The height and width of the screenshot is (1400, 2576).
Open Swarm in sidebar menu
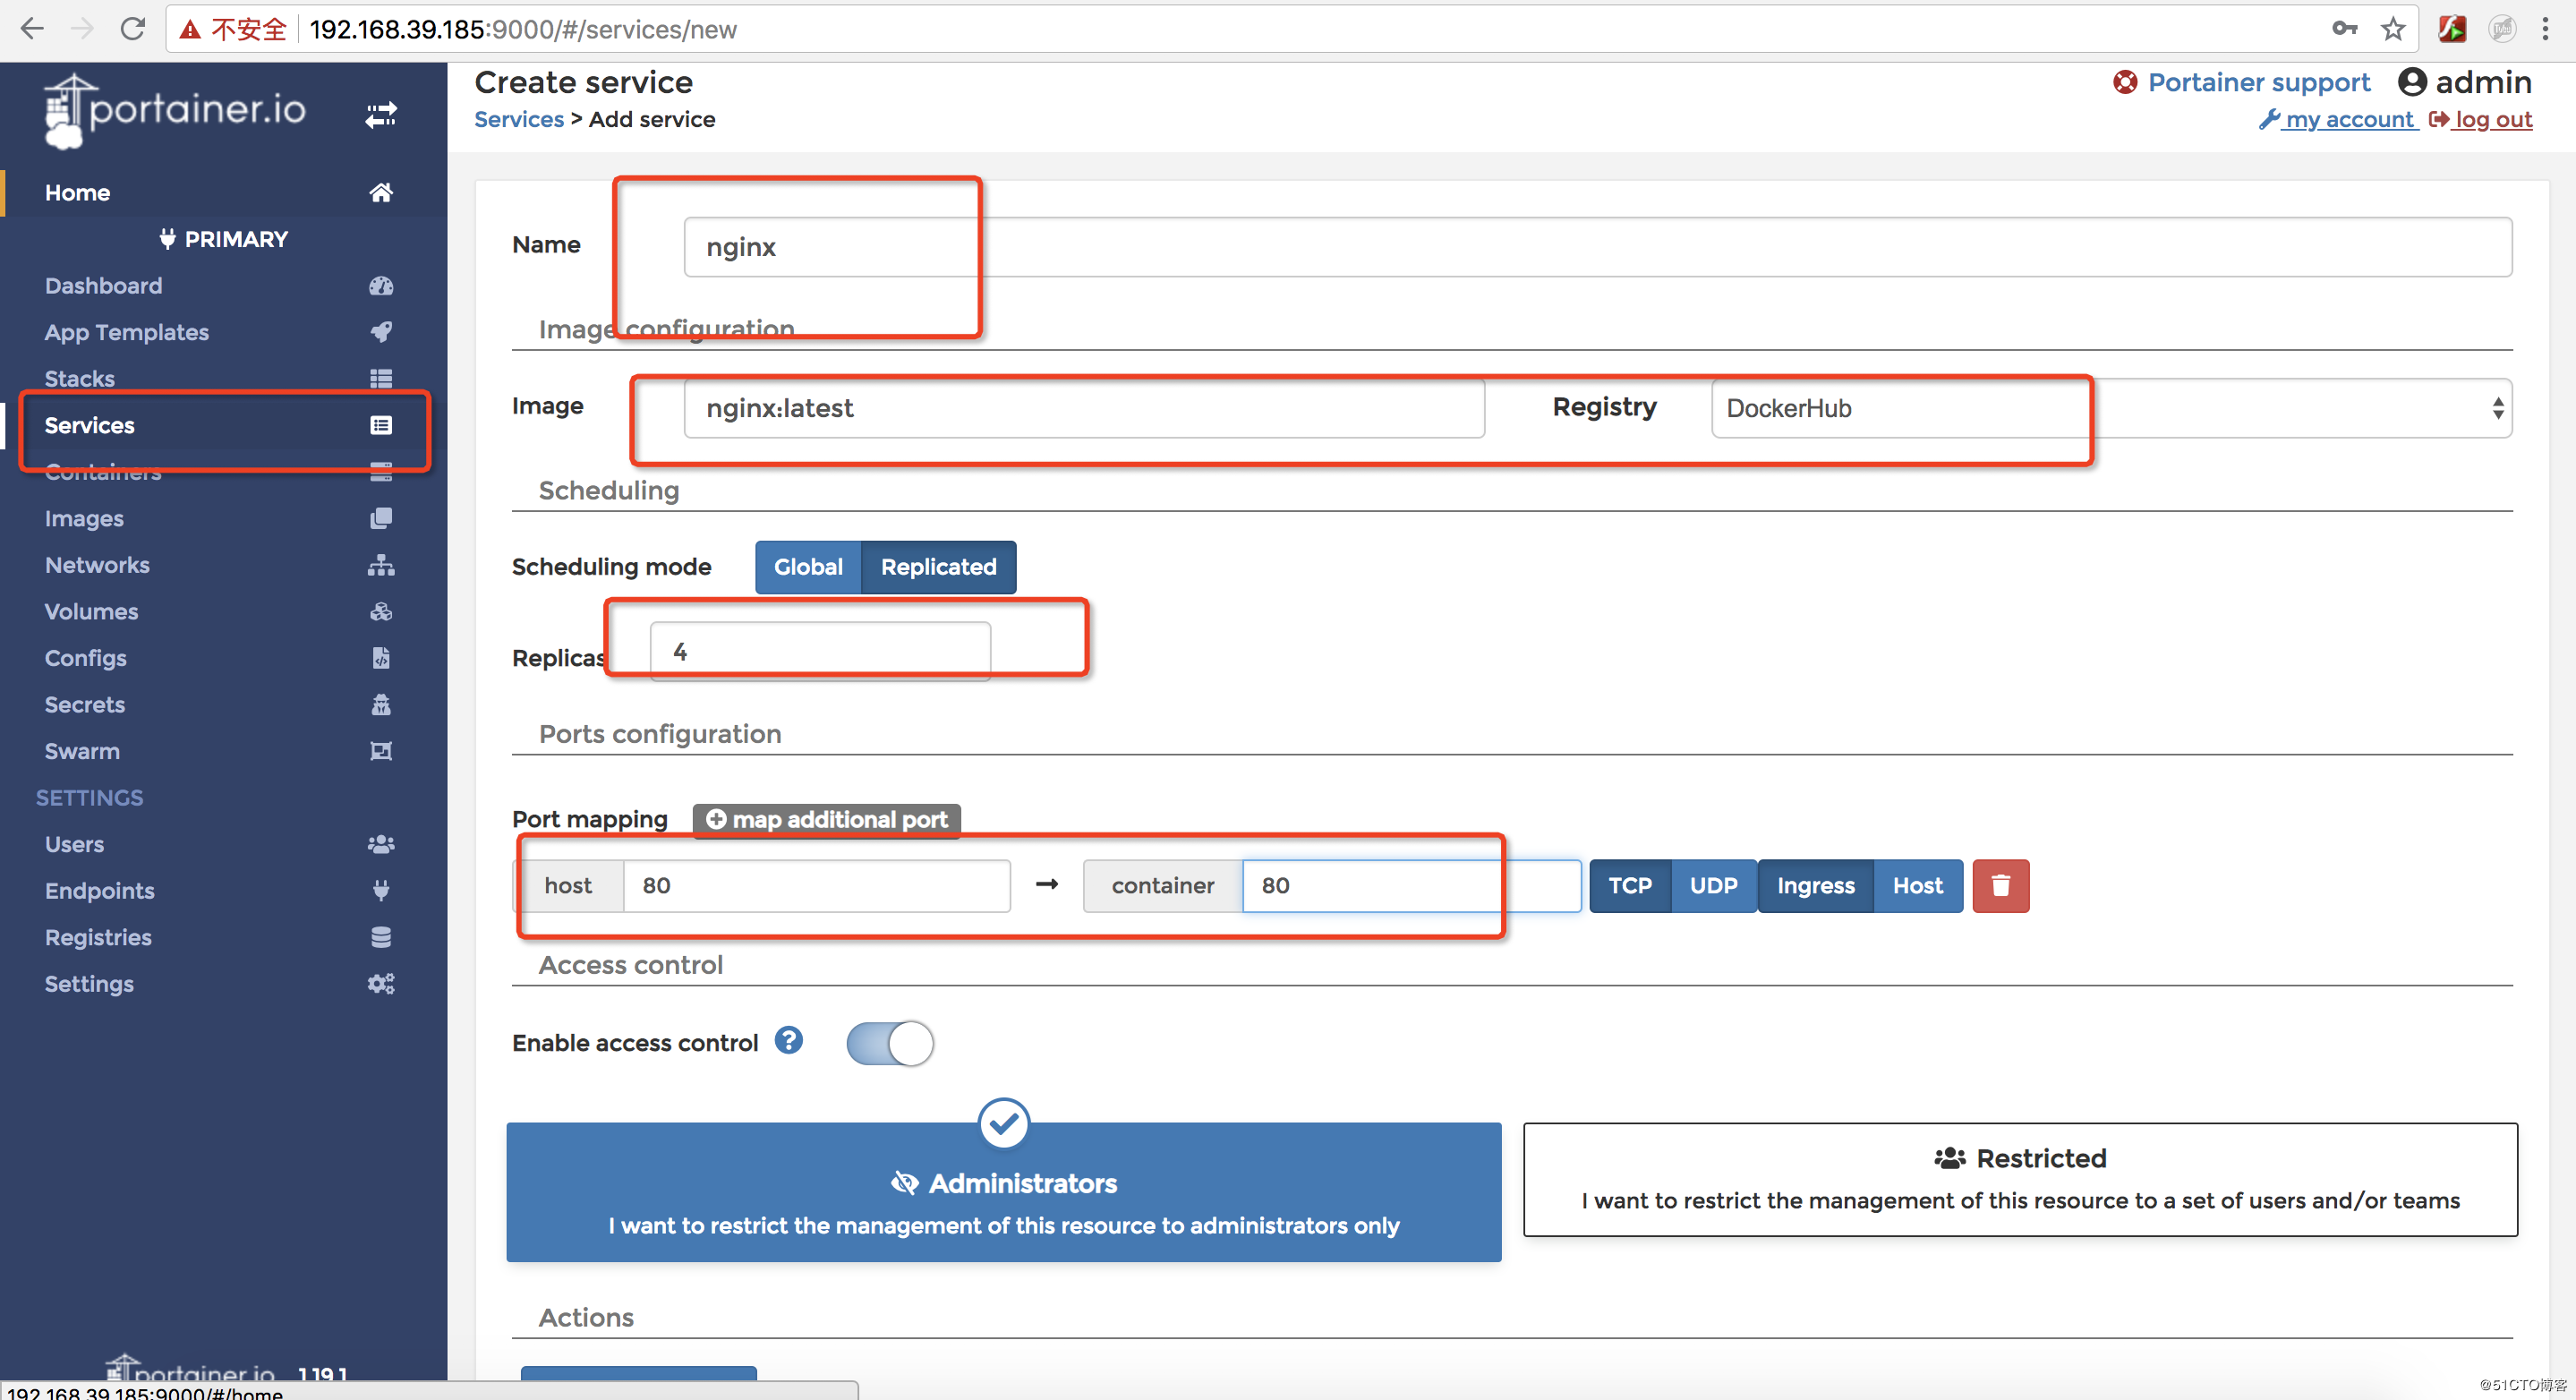pyautogui.click(x=82, y=751)
